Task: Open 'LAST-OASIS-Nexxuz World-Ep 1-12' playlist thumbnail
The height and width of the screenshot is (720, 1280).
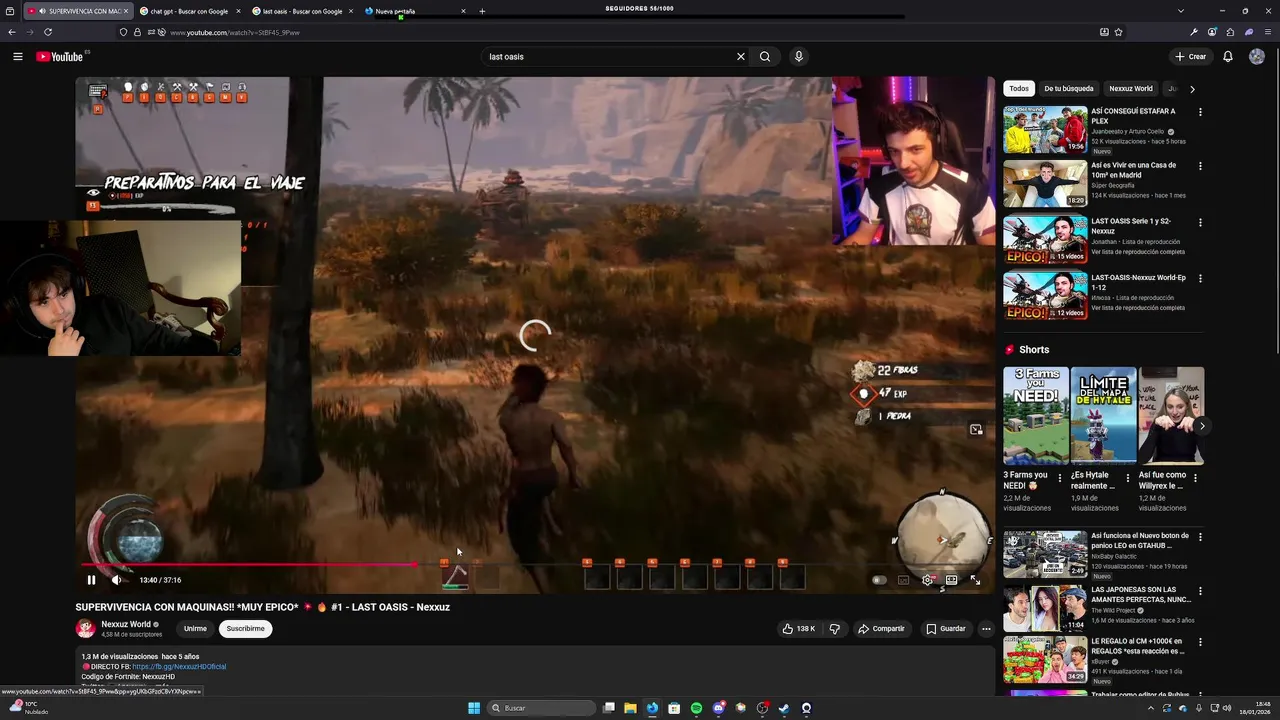Action: point(1045,296)
